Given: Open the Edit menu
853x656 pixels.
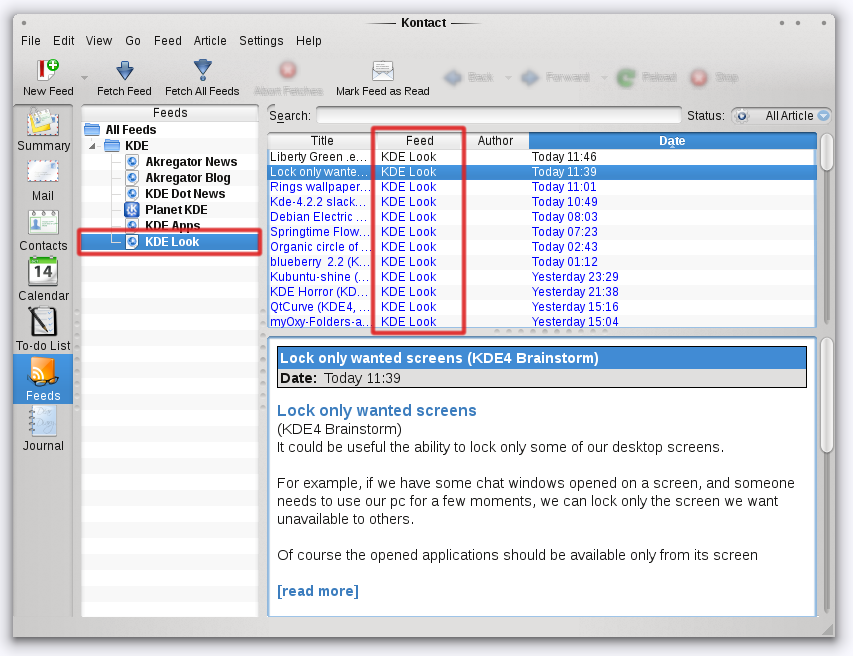Looking at the screenshot, I should 63,41.
